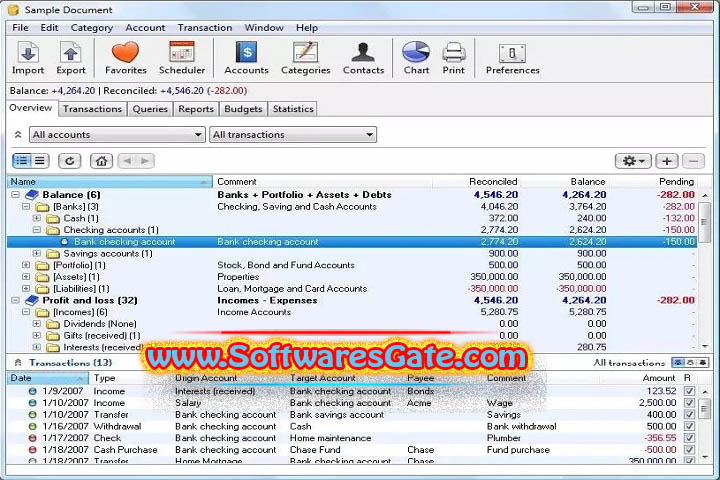The width and height of the screenshot is (720, 480).
Task: Switch to the Budgets tab
Action: 243,109
